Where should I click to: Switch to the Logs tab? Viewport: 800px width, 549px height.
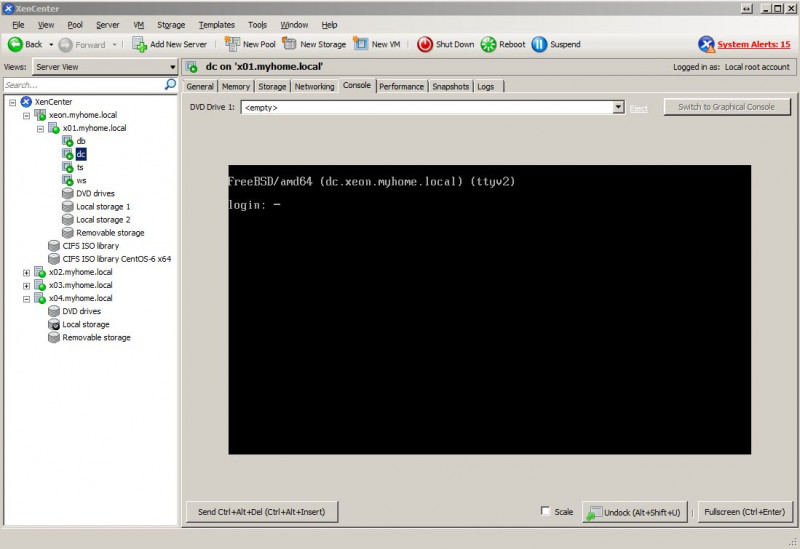tap(486, 86)
